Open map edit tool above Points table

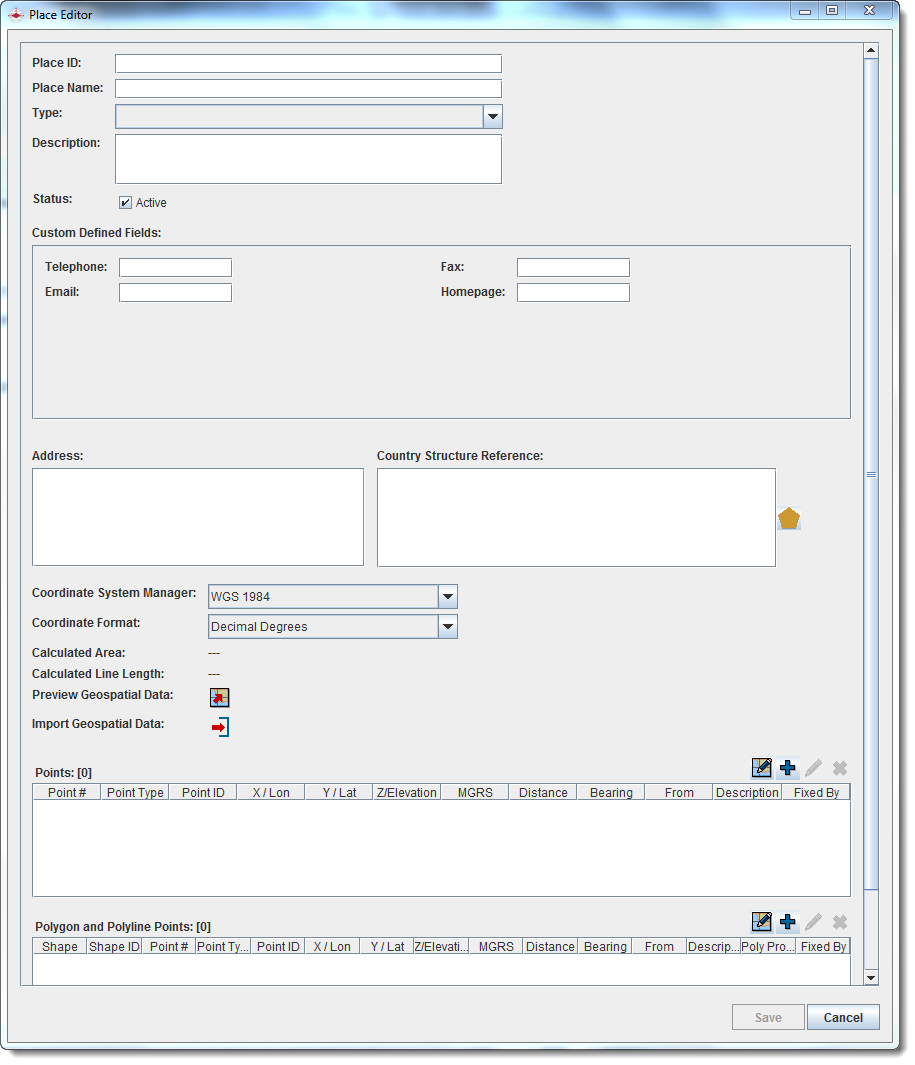pyautogui.click(x=762, y=768)
